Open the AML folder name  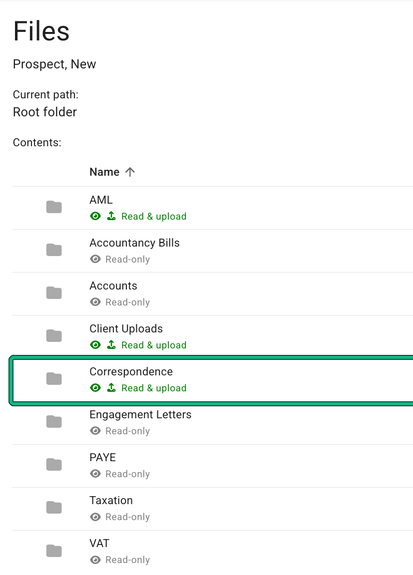coord(101,200)
